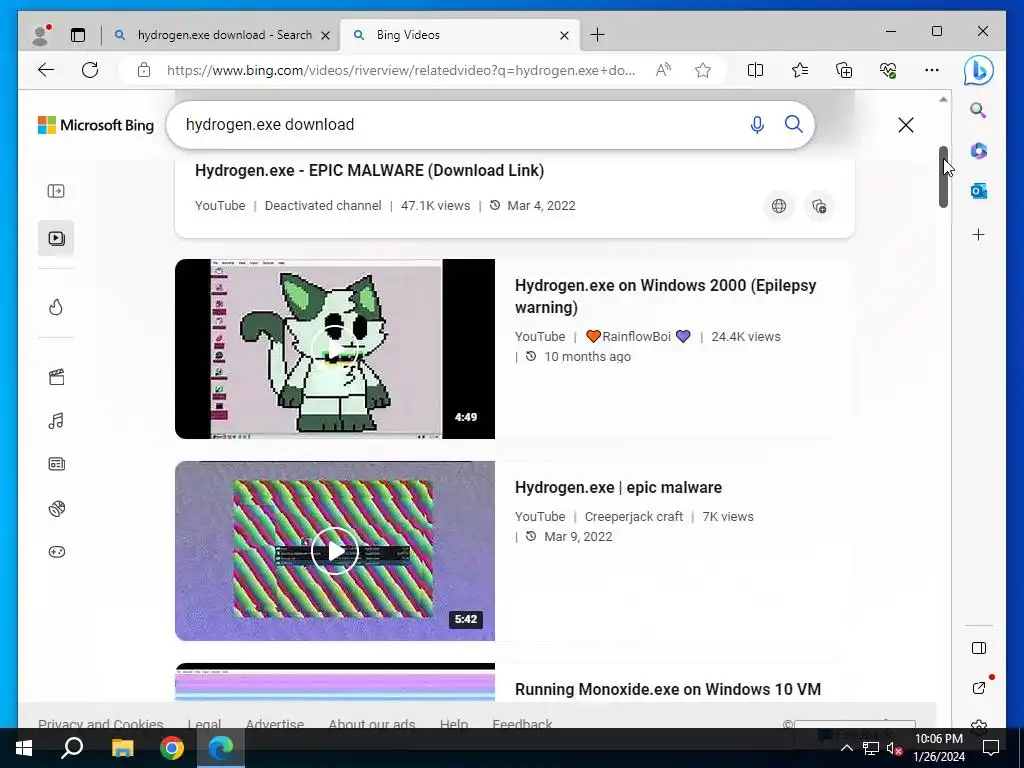Close the hydrogen.exe download Search tab
Screen dimensions: 1024x768
pyautogui.click(x=325, y=35)
